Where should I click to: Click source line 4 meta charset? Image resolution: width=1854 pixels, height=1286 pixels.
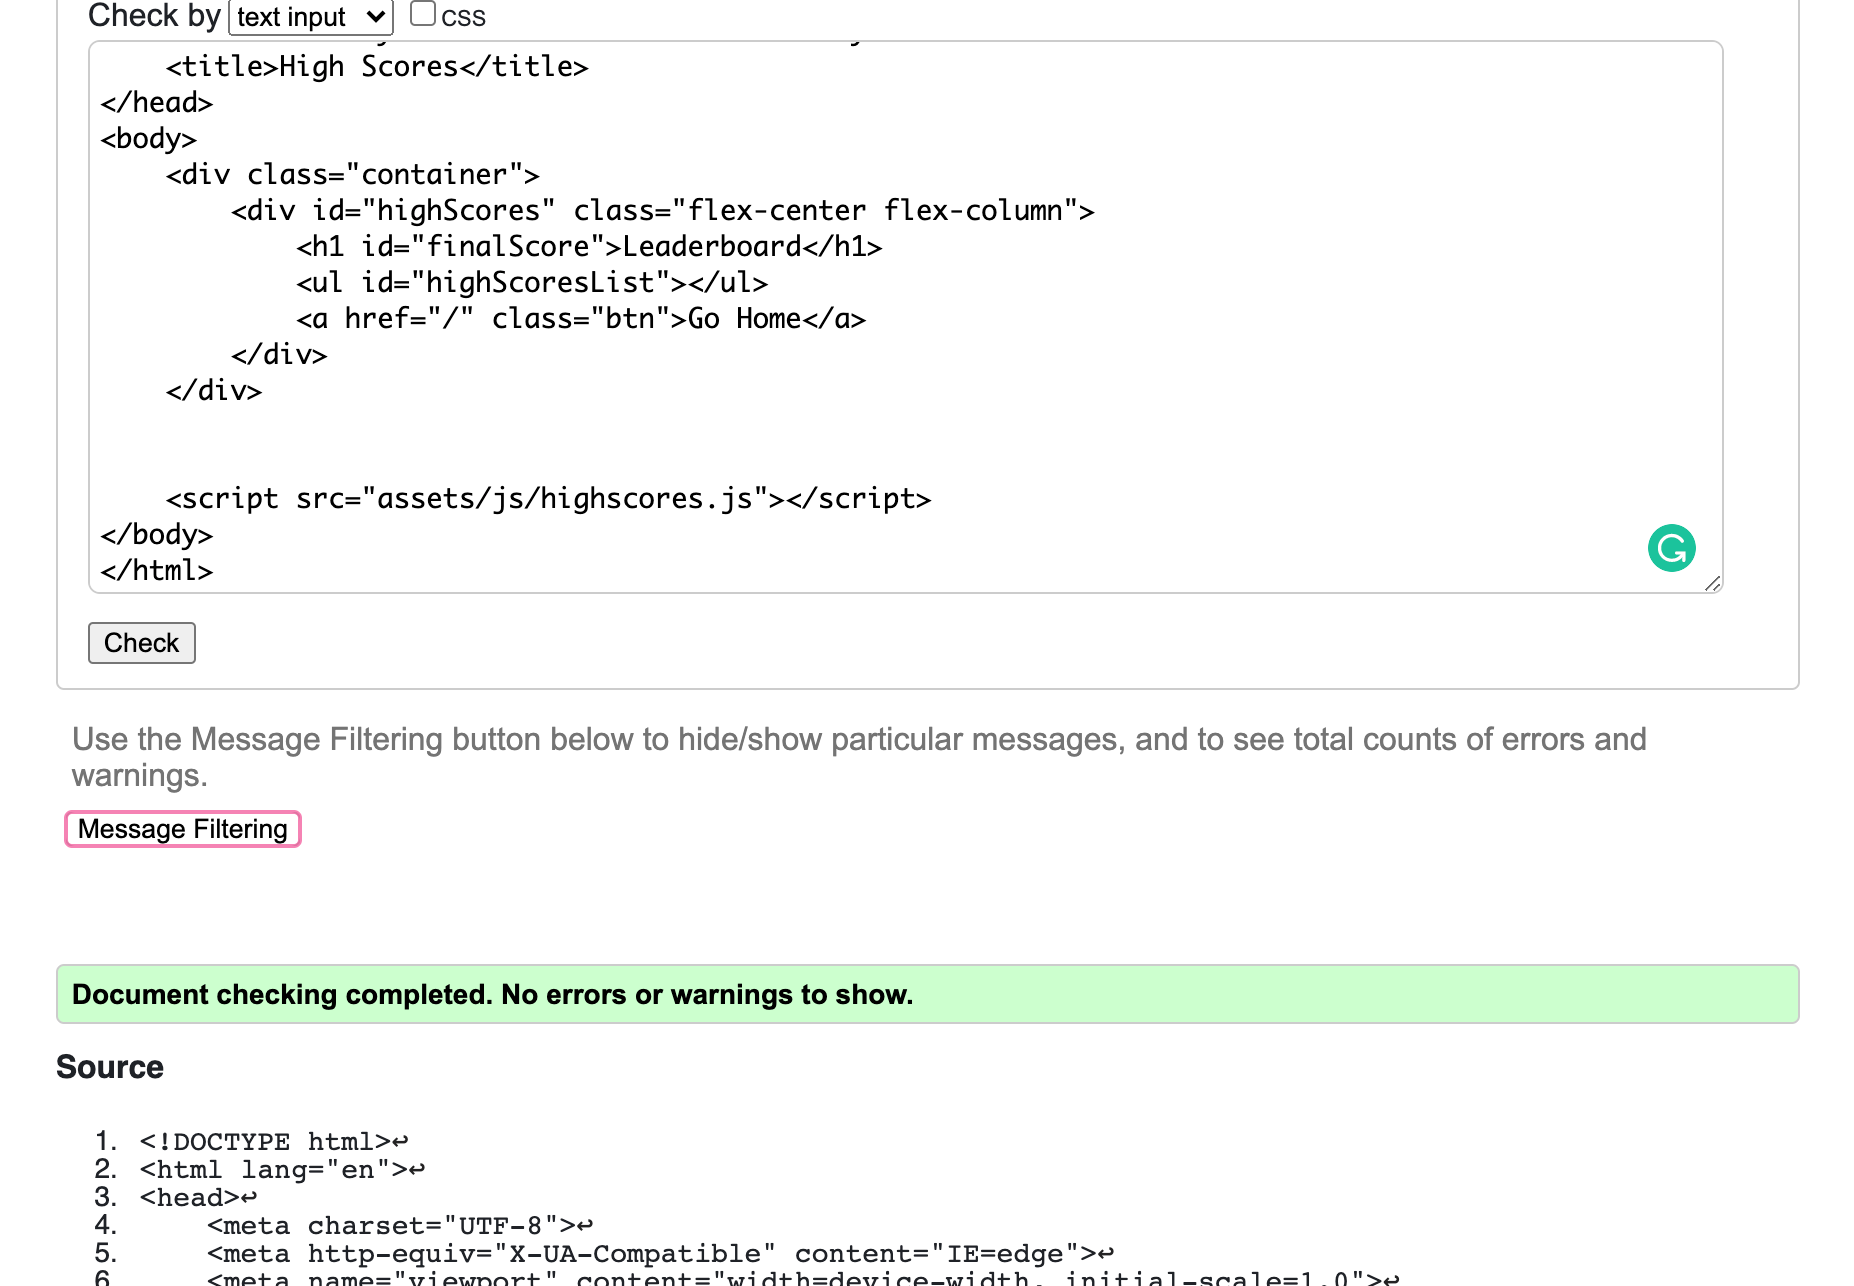400,1226
